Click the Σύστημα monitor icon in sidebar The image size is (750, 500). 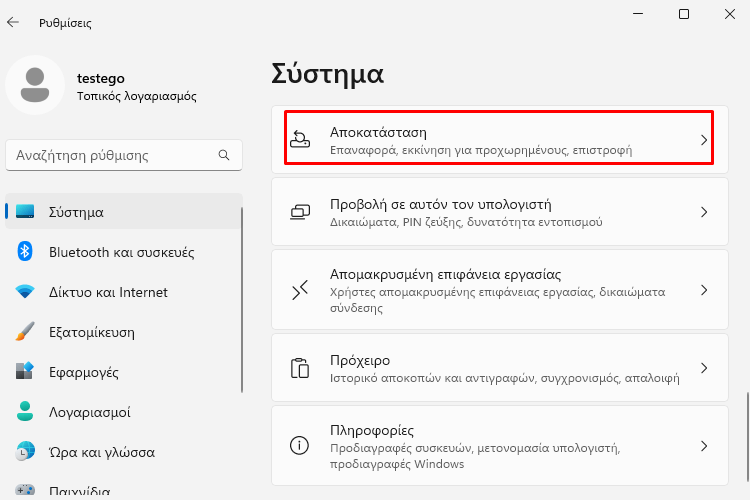25,211
